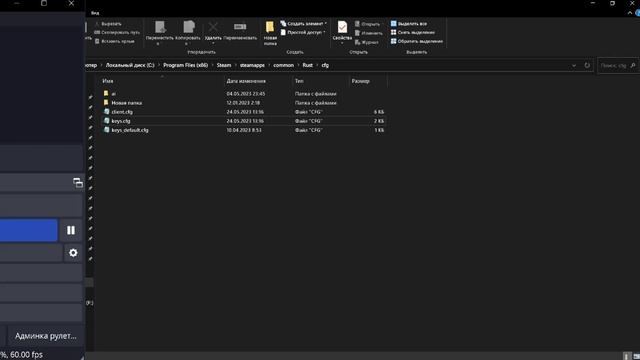Click Админка рулет... in the left window
The width and height of the screenshot is (640, 360).
pos(45,336)
